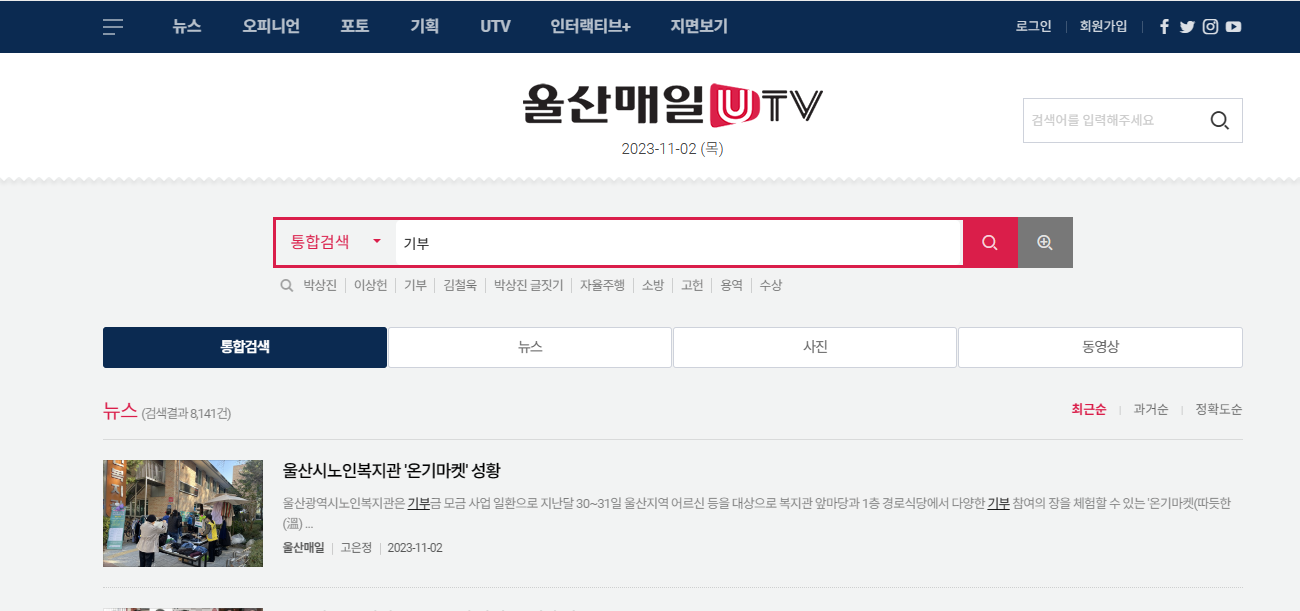Select popular keyword 김철욱

(460, 286)
